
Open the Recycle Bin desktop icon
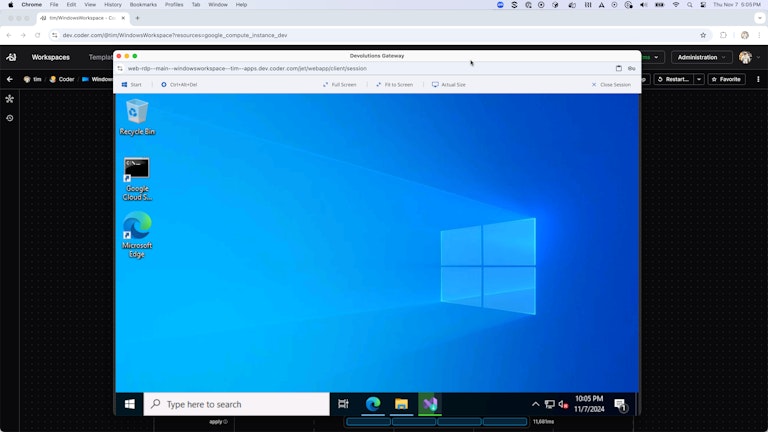[137, 117]
